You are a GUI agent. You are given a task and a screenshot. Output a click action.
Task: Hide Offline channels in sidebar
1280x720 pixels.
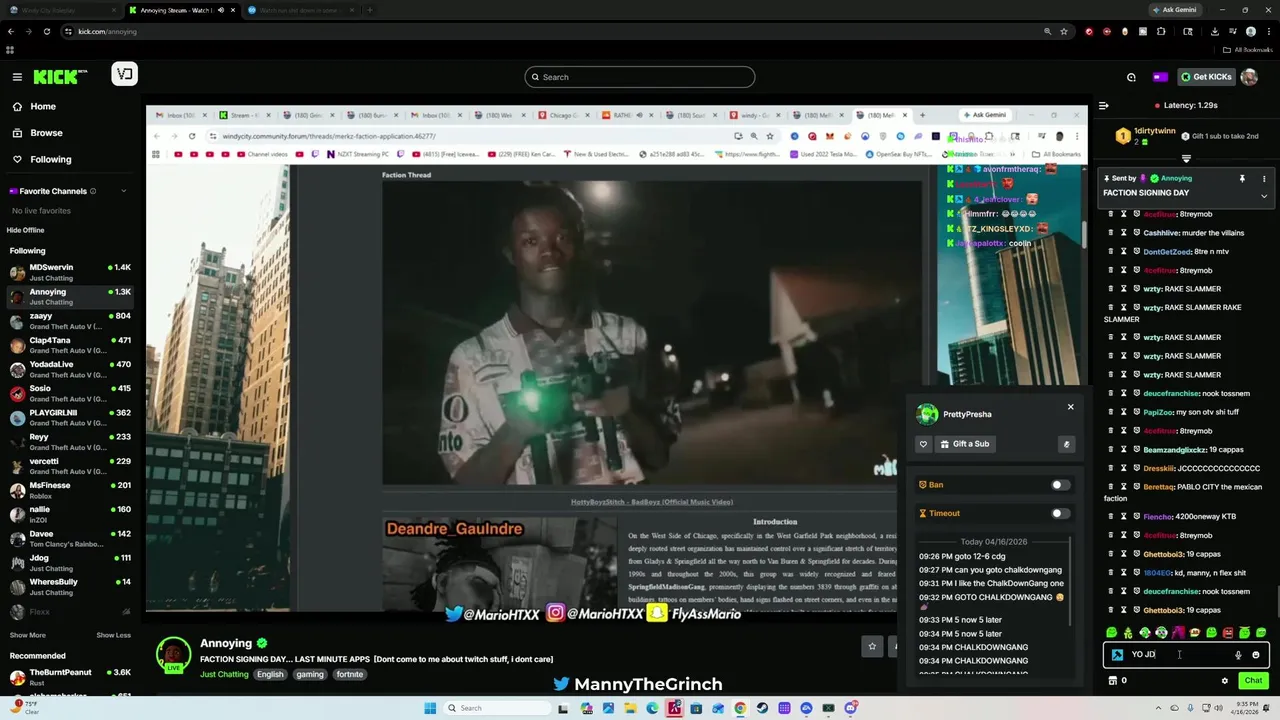point(25,230)
